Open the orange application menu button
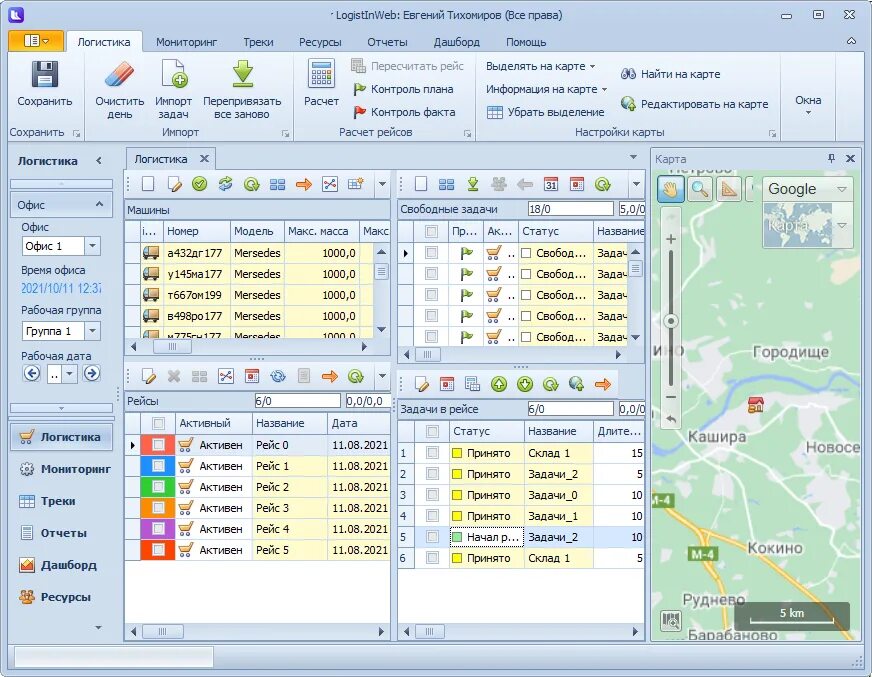Screen dimensions: 872x677 [x=36, y=41]
